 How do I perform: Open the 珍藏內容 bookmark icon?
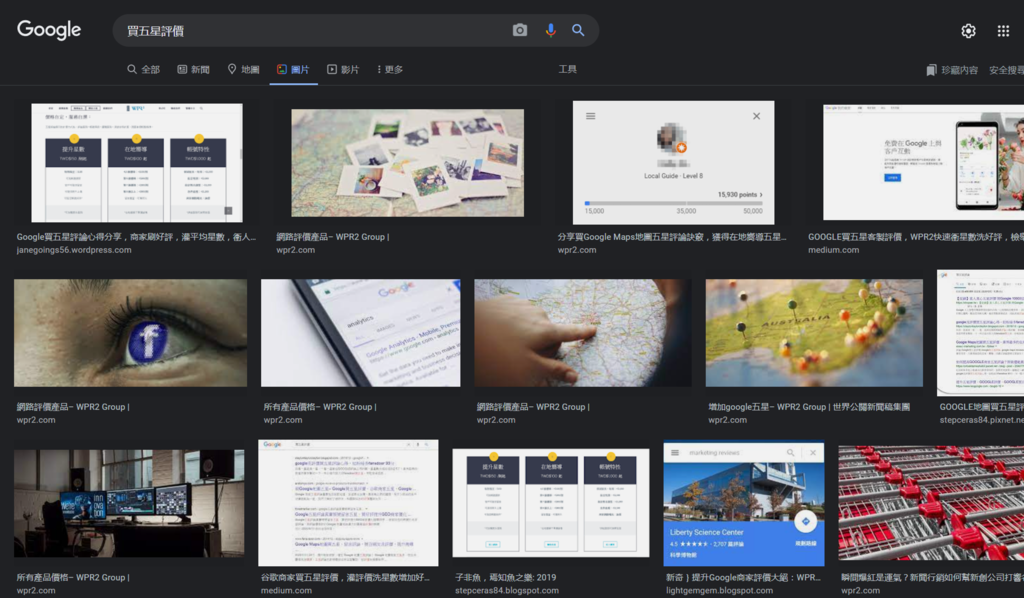(931, 70)
